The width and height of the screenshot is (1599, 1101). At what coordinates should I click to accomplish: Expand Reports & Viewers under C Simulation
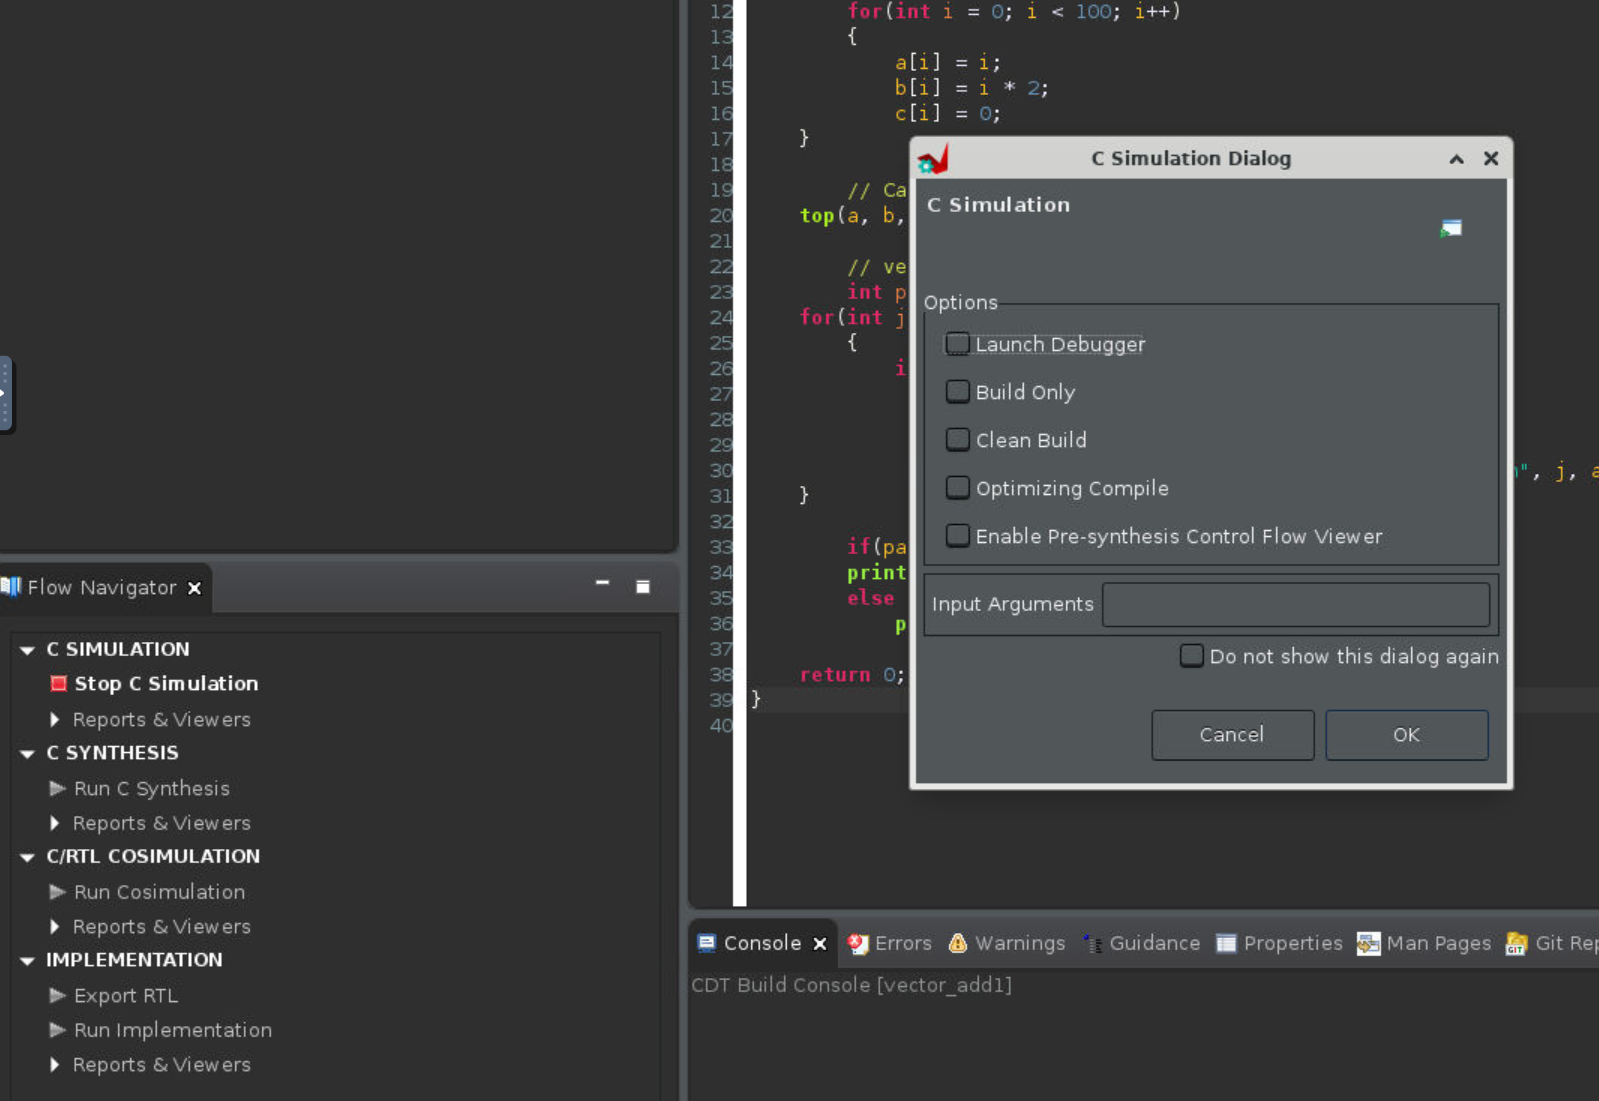[x=55, y=719]
